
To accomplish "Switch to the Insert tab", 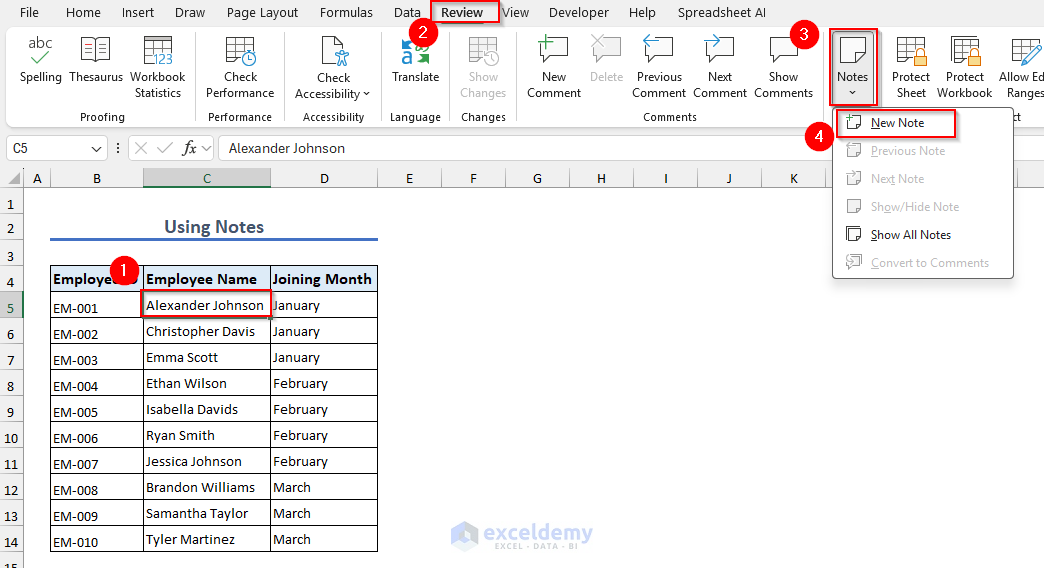I will coord(138,13).
